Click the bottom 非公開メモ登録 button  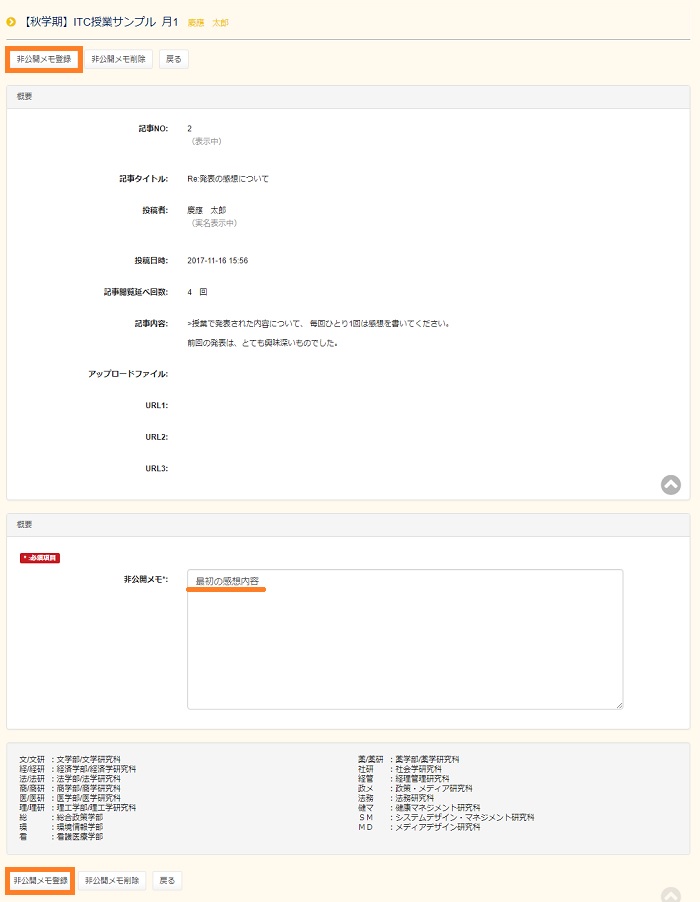40,881
